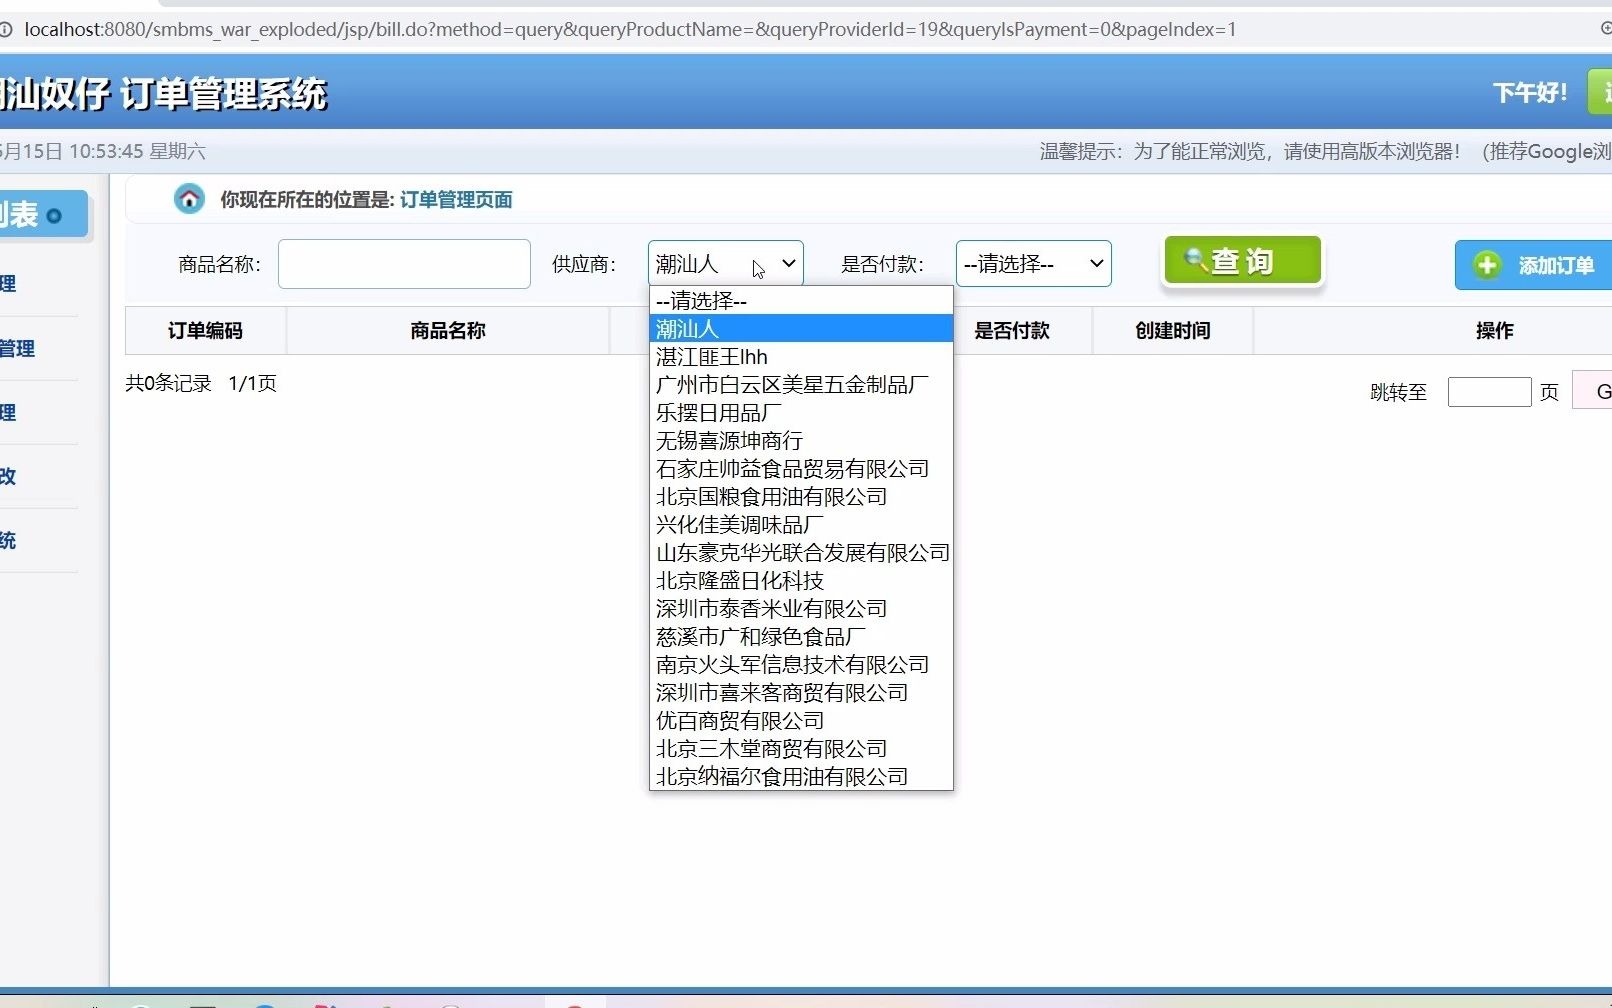
Task: Click the 订单编码 column header
Action: (205, 330)
